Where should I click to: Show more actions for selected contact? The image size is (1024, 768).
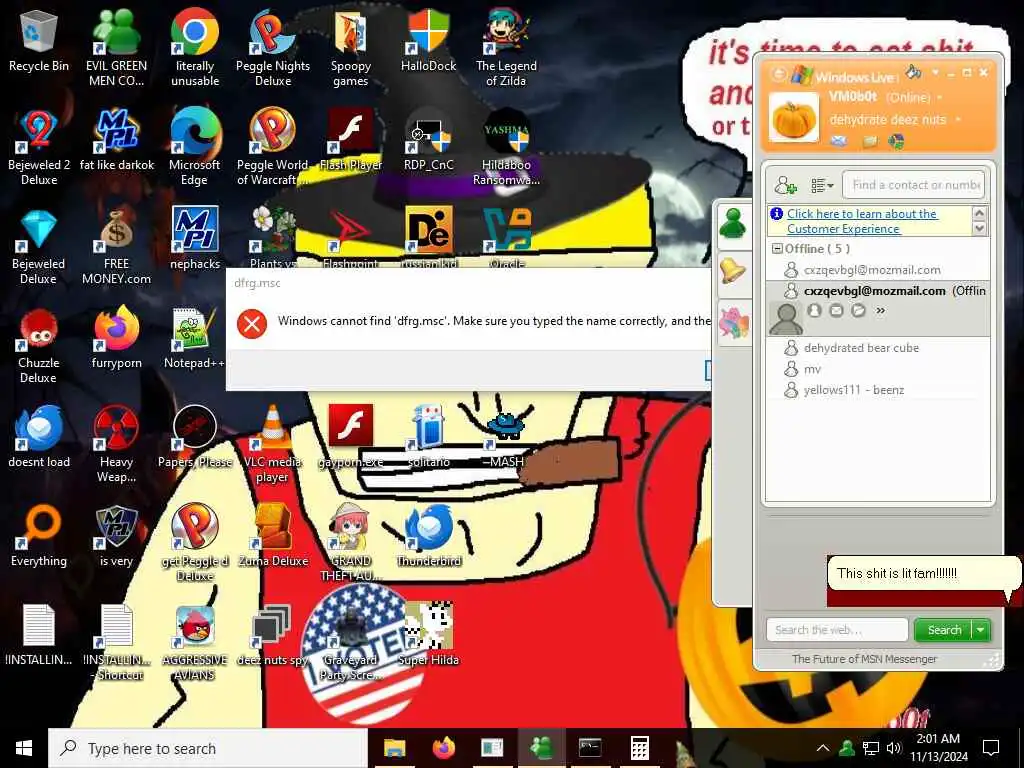tap(880, 311)
